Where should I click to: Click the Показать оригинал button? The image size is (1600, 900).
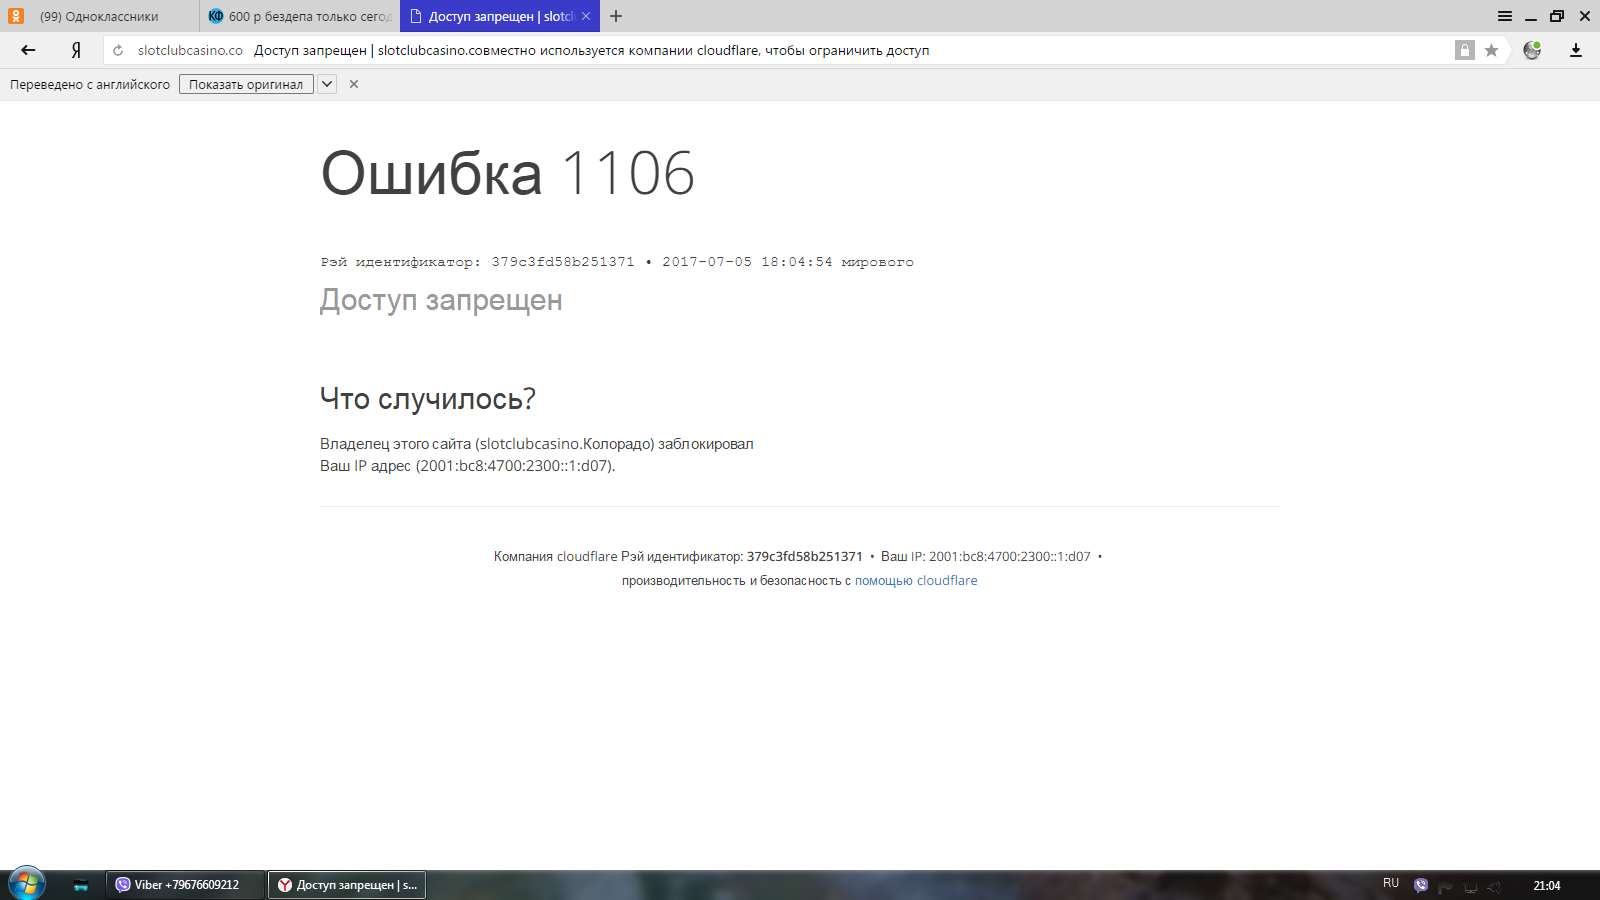tap(246, 84)
